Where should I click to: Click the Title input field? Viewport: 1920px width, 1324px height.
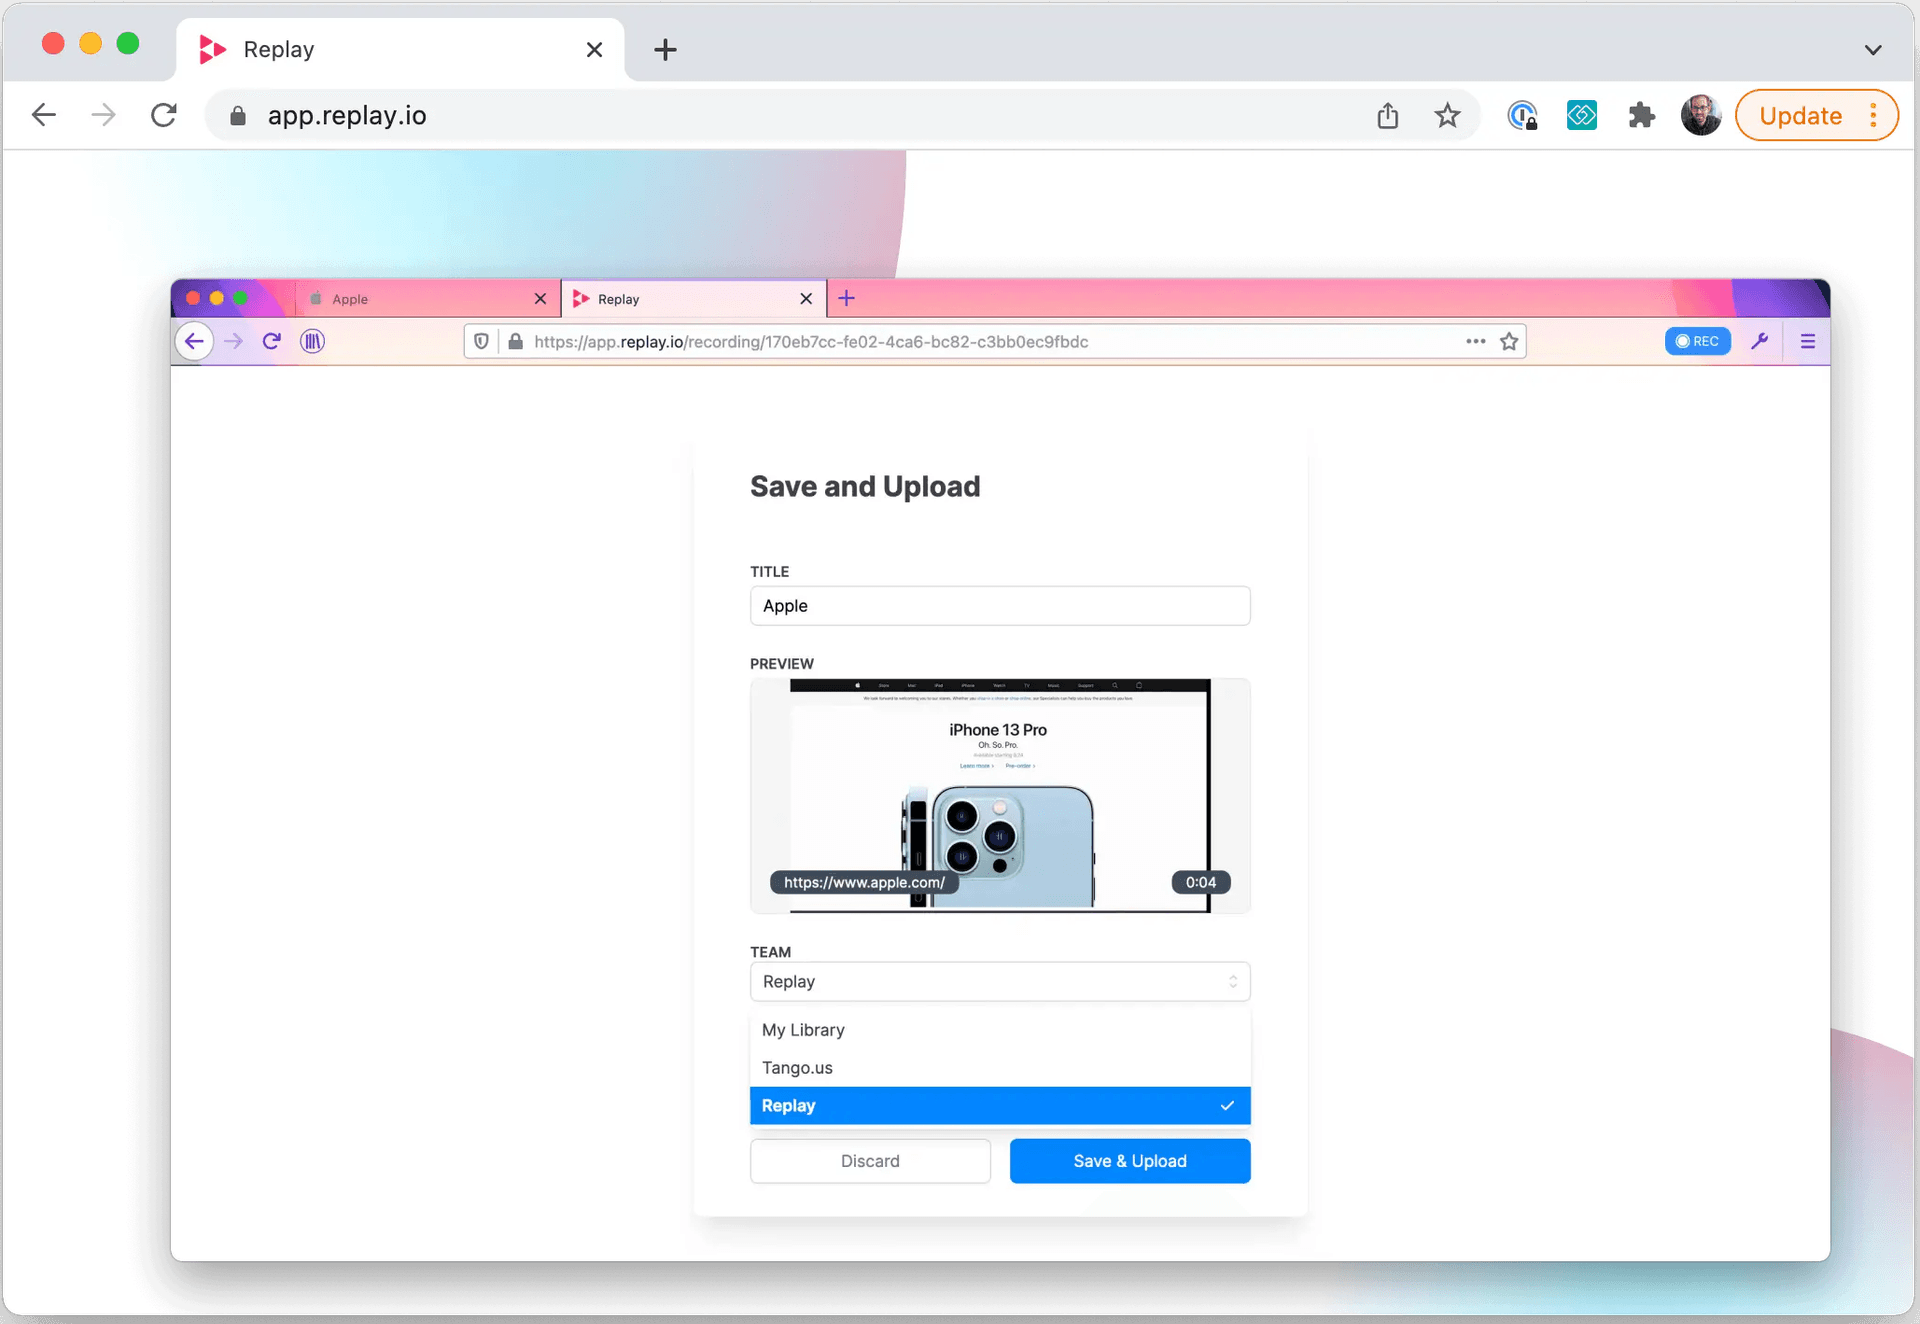[x=999, y=606]
